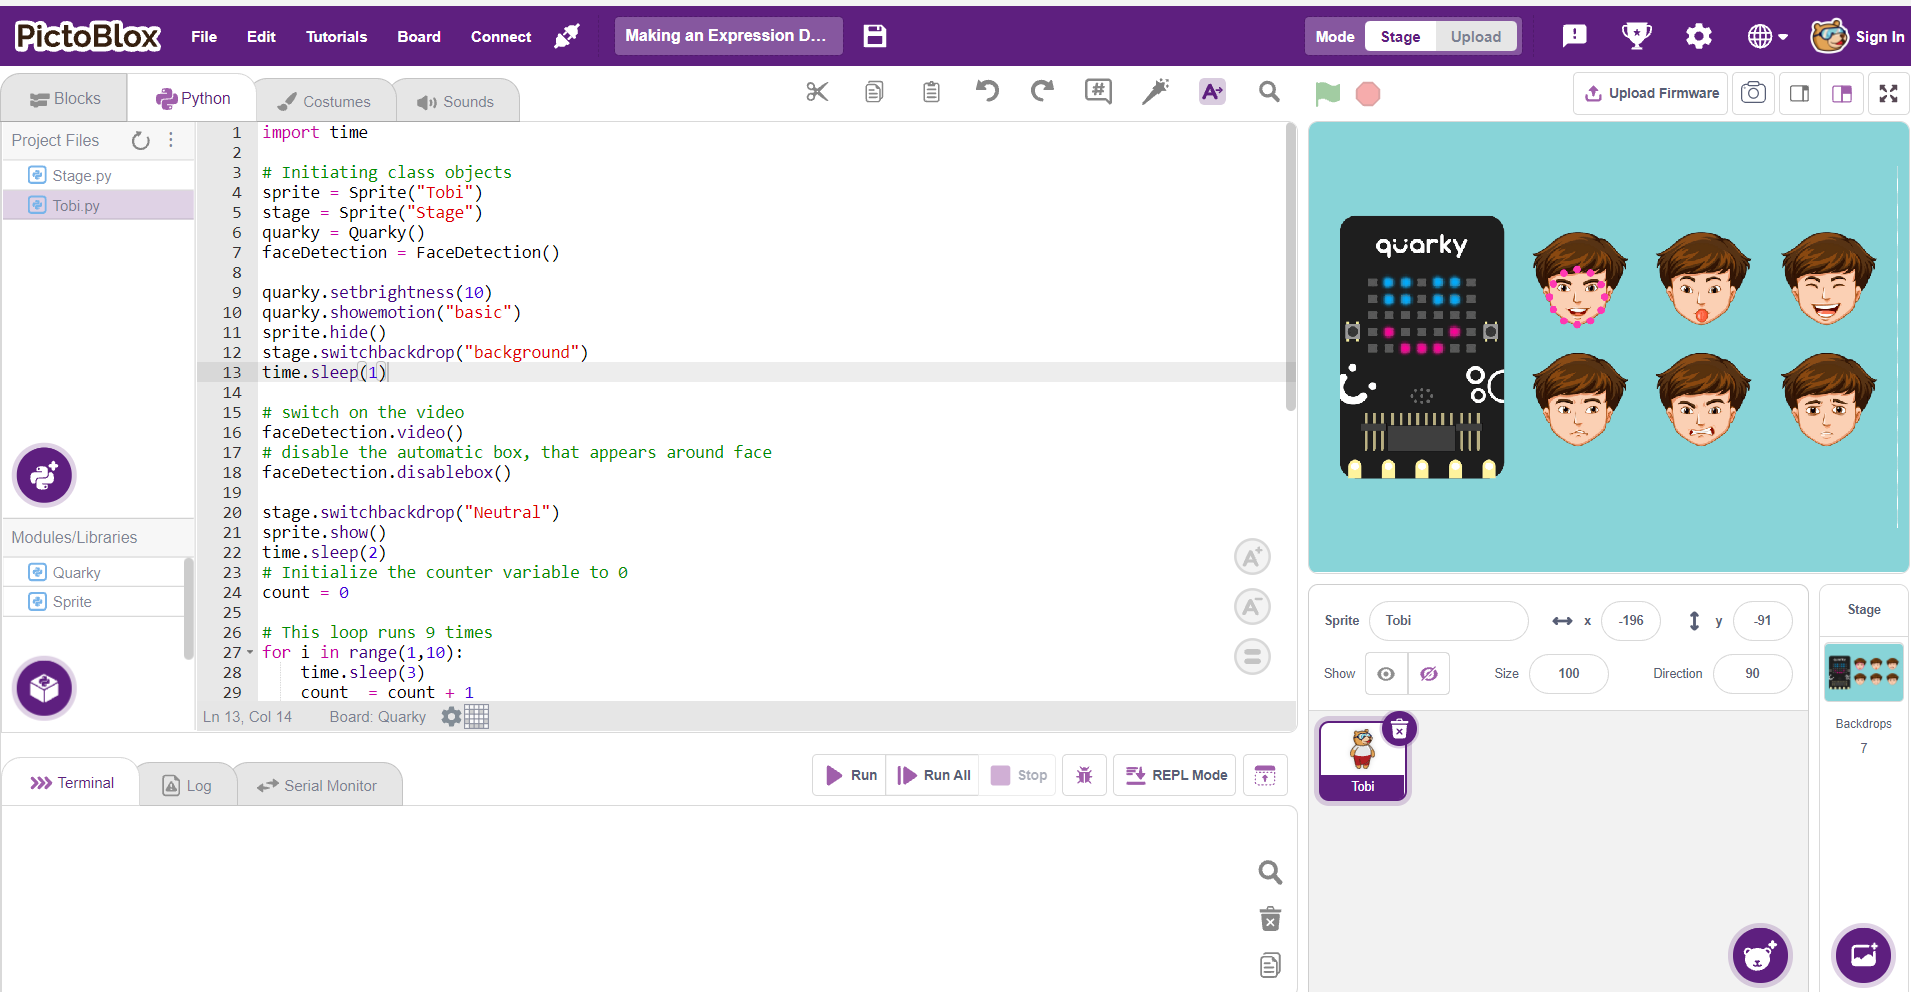
Task: Open the Tutorials menu
Action: [x=336, y=37]
